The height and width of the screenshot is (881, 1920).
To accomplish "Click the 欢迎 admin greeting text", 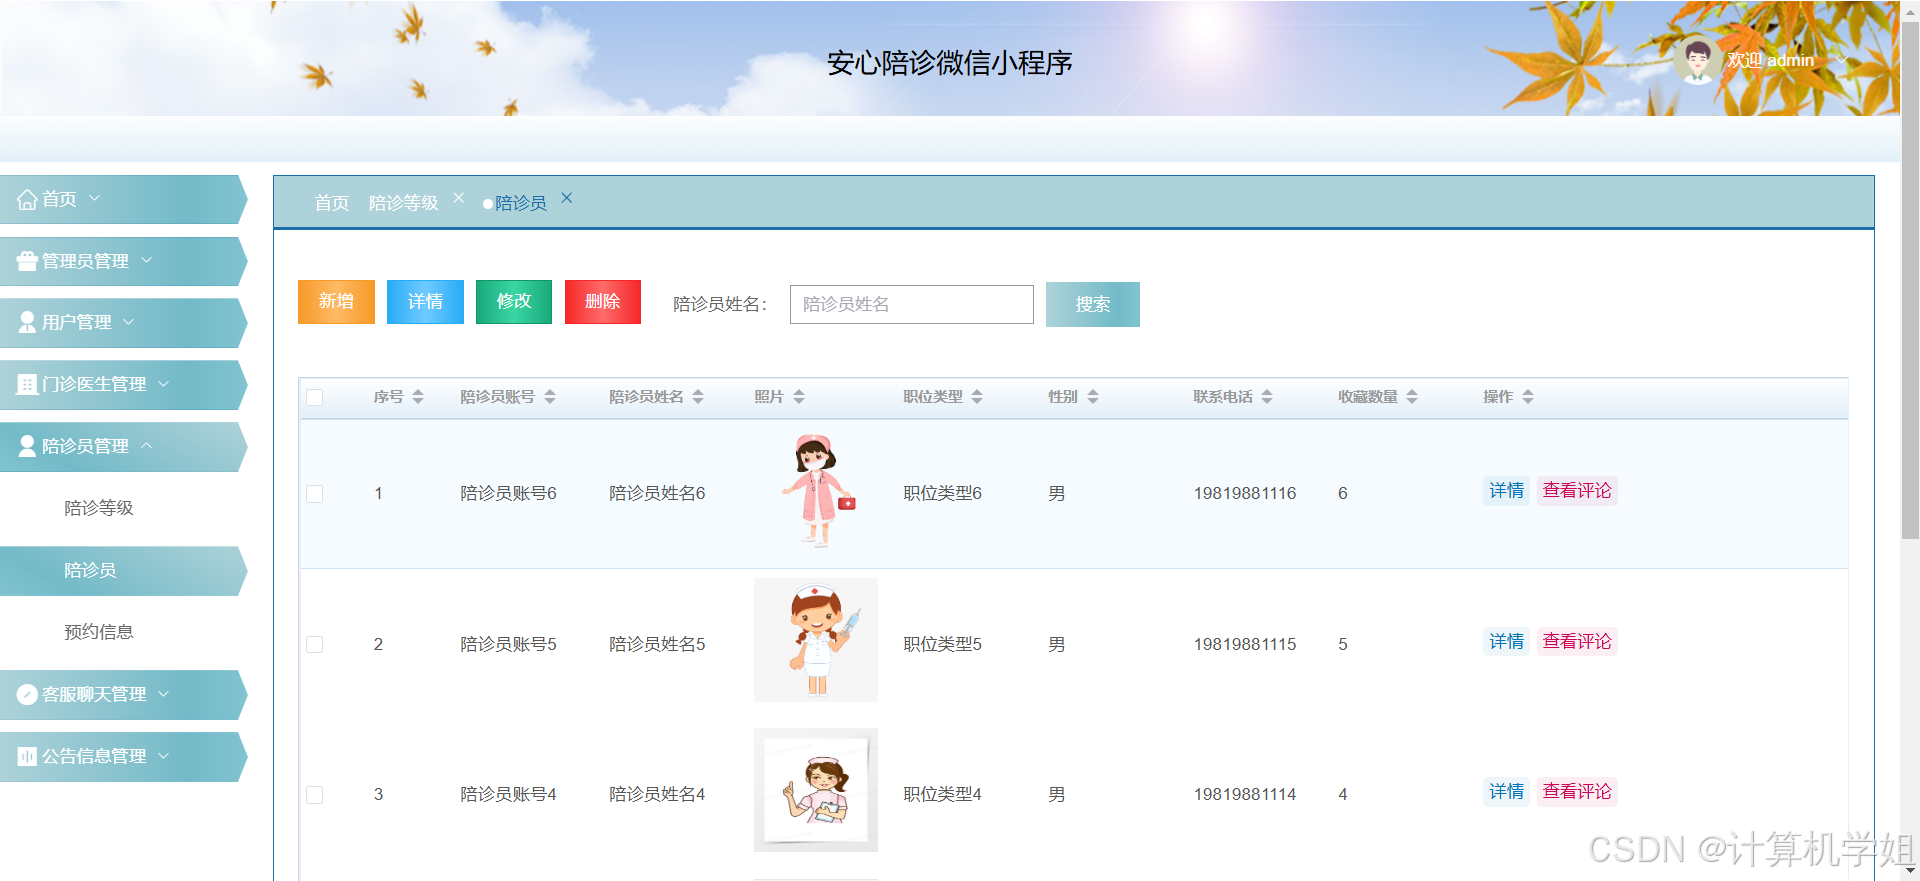I will click(1771, 61).
